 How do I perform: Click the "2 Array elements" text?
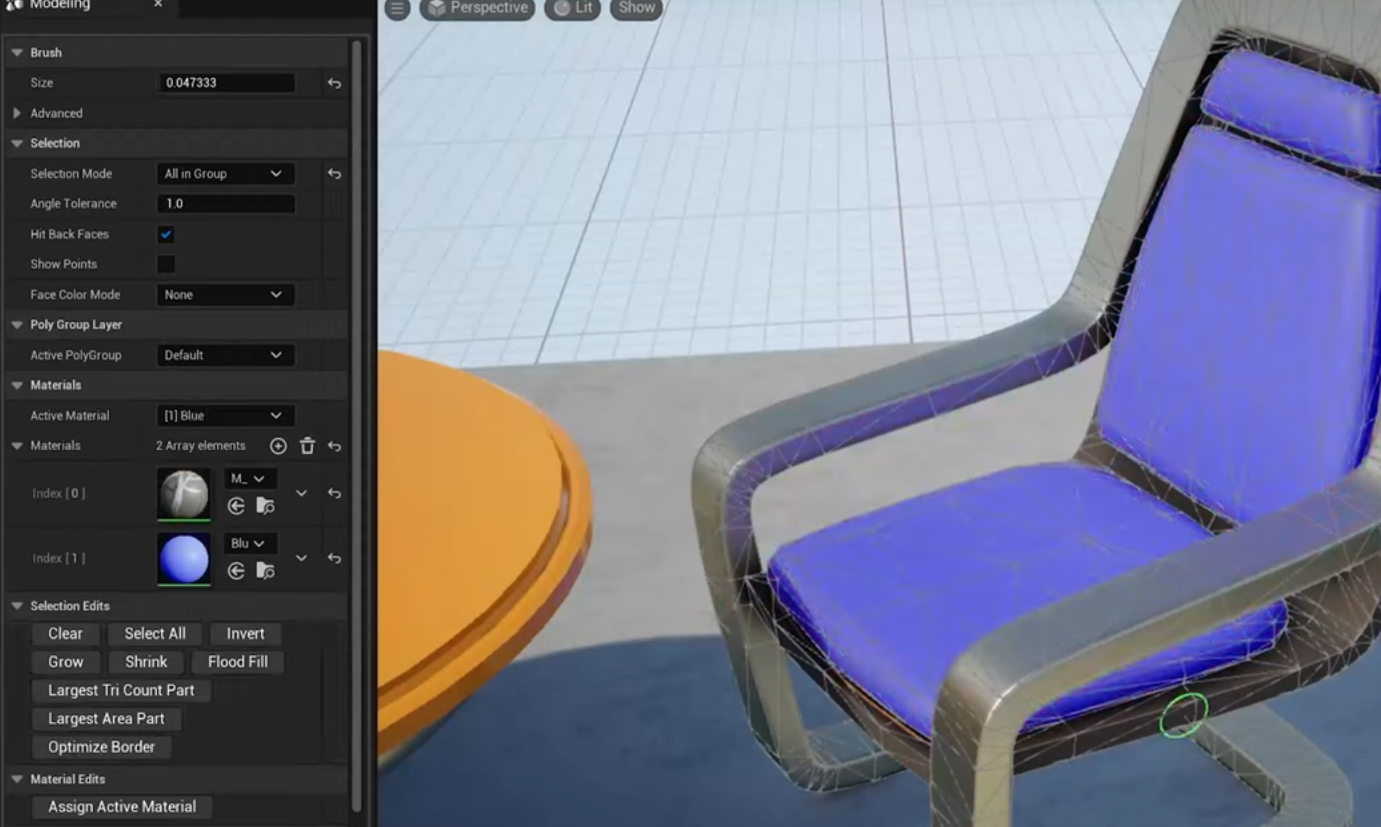pyautogui.click(x=201, y=446)
